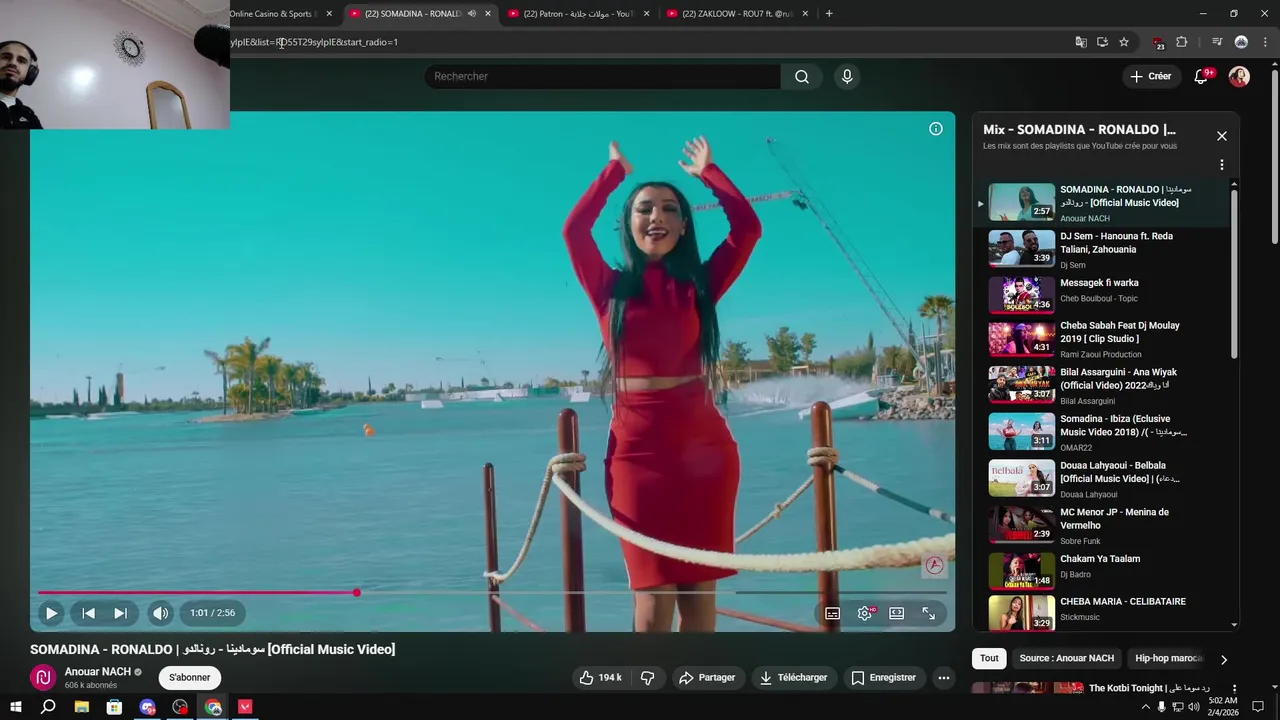Click the Enregistrer save button
The width and height of the screenshot is (1280, 720).
pyautogui.click(x=883, y=677)
